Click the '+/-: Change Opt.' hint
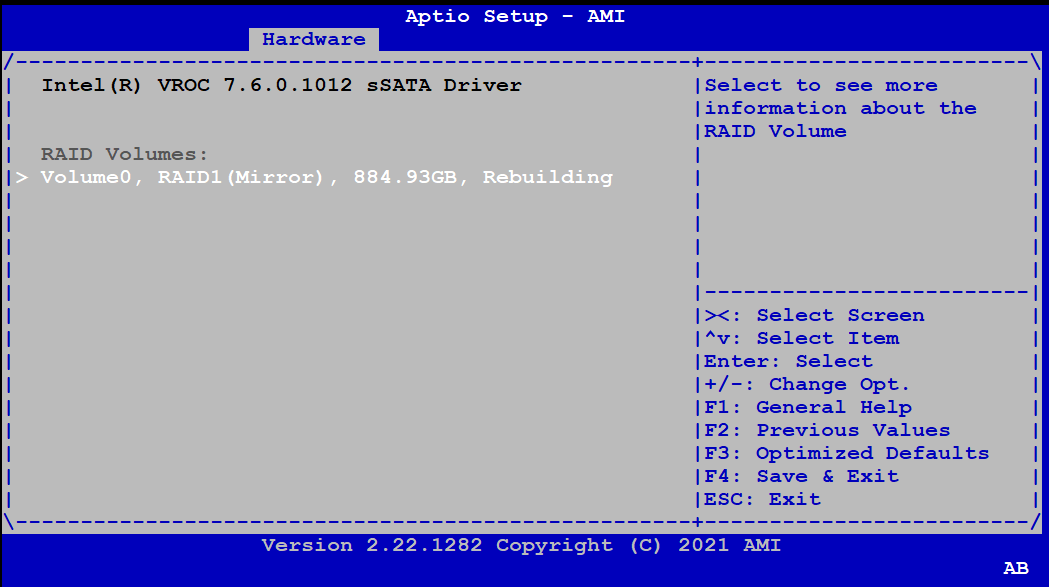The height and width of the screenshot is (587, 1049). click(x=807, y=384)
